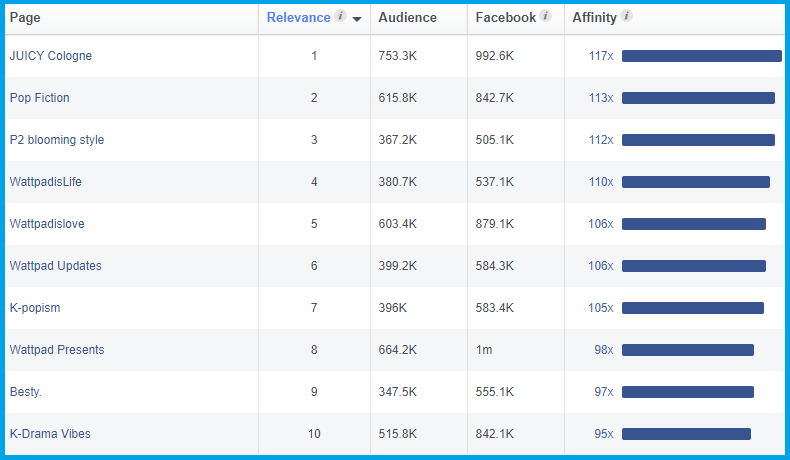Click the info icon next to Affinity
This screenshot has height=460, width=790.
[626, 17]
